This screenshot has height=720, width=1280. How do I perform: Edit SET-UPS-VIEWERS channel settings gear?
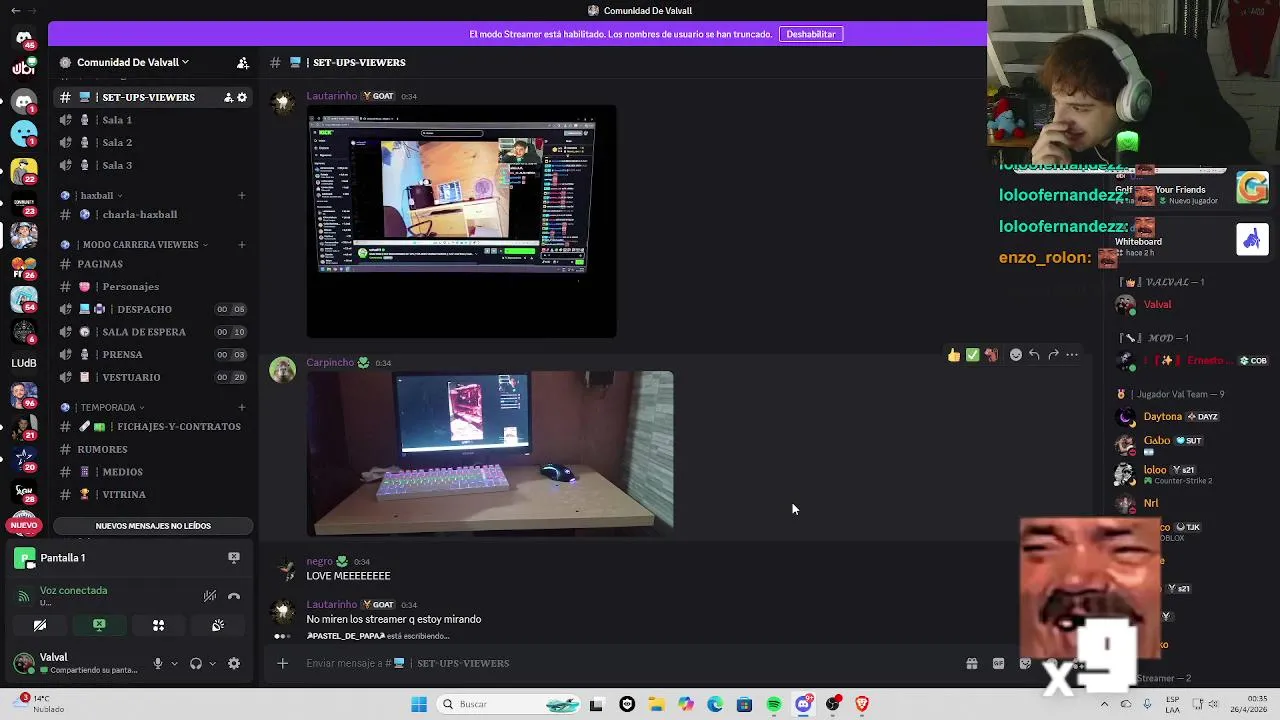pyautogui.click(x=241, y=97)
